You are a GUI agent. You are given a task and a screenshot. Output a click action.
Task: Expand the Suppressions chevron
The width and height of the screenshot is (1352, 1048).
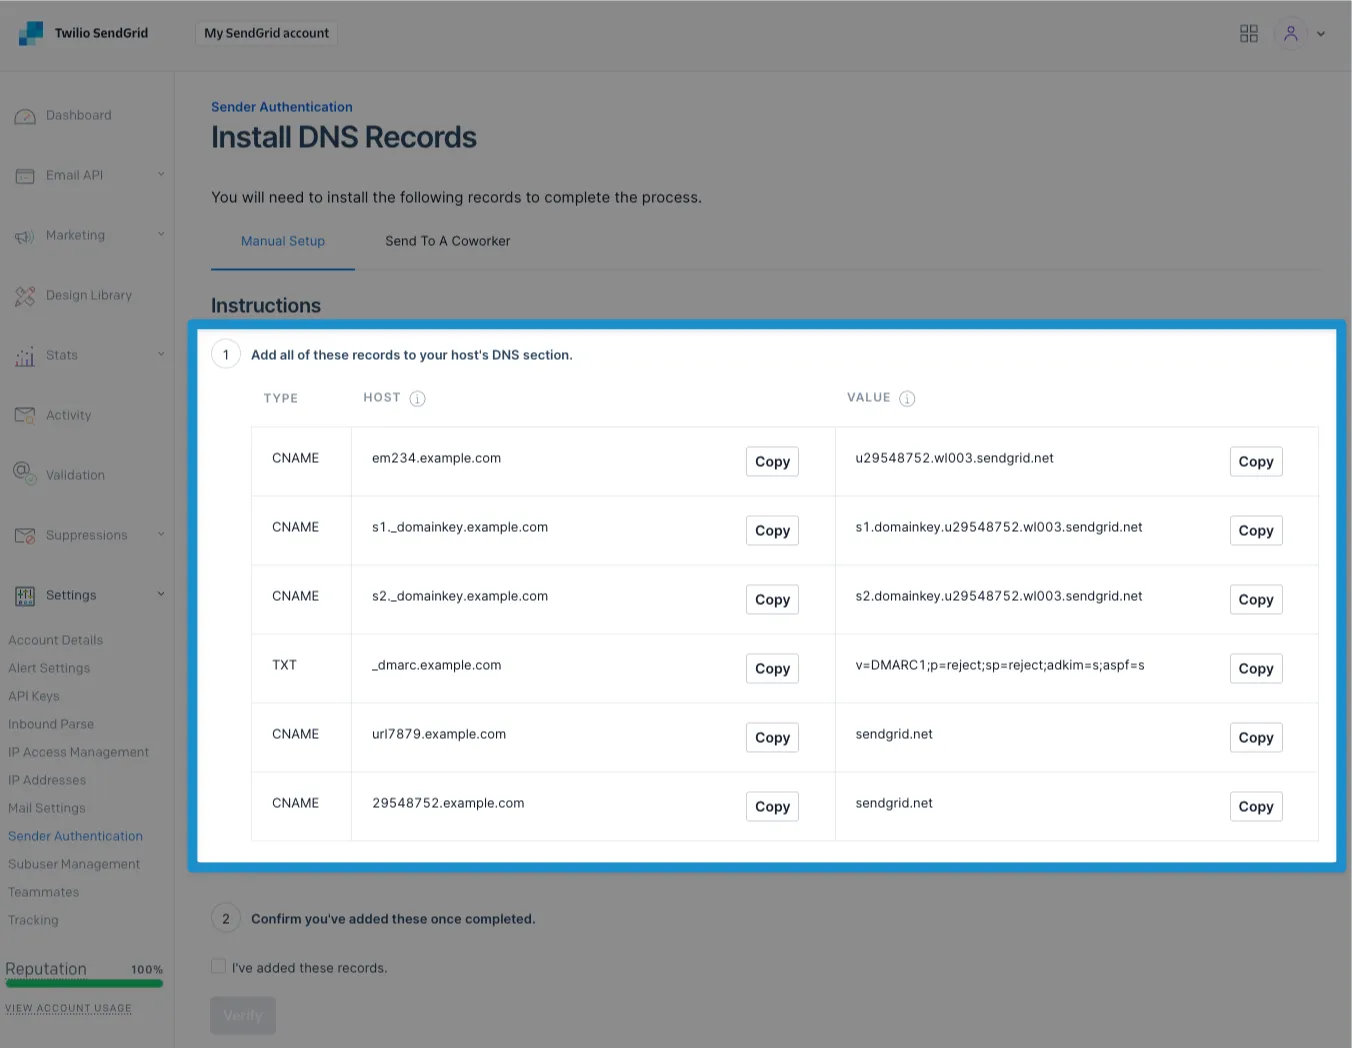(161, 535)
